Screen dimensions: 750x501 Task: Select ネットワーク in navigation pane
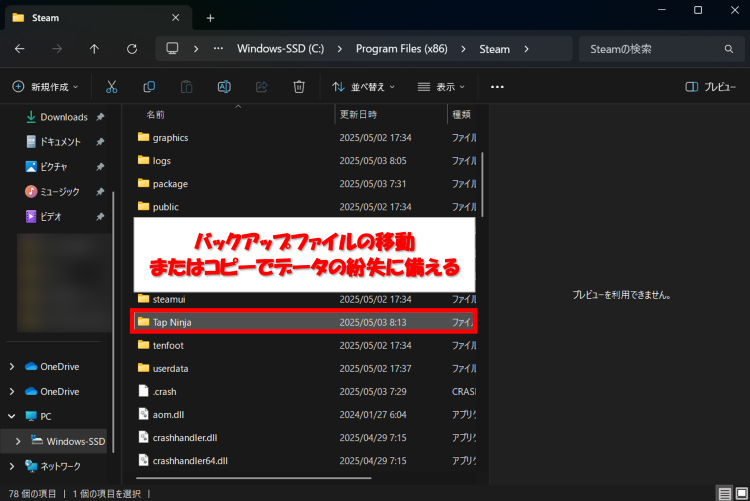pyautogui.click(x=53, y=466)
